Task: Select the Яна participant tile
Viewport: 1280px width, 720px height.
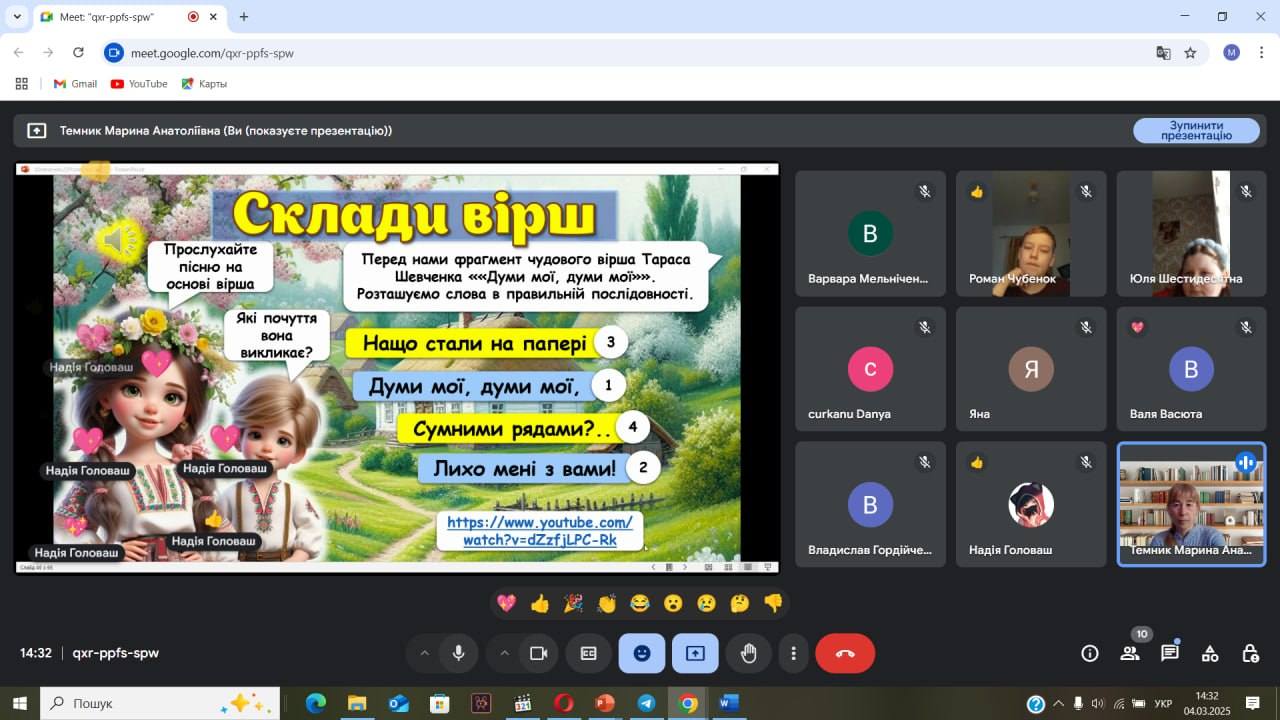Action: click(x=1031, y=369)
